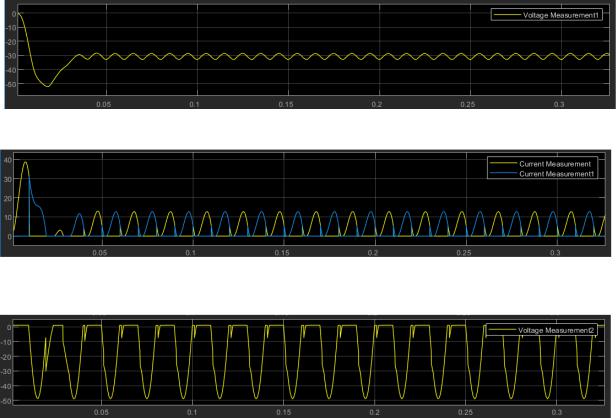
Task: Click the 0.1 time label under Voltage Measurement2 plot
Action: coord(192,412)
